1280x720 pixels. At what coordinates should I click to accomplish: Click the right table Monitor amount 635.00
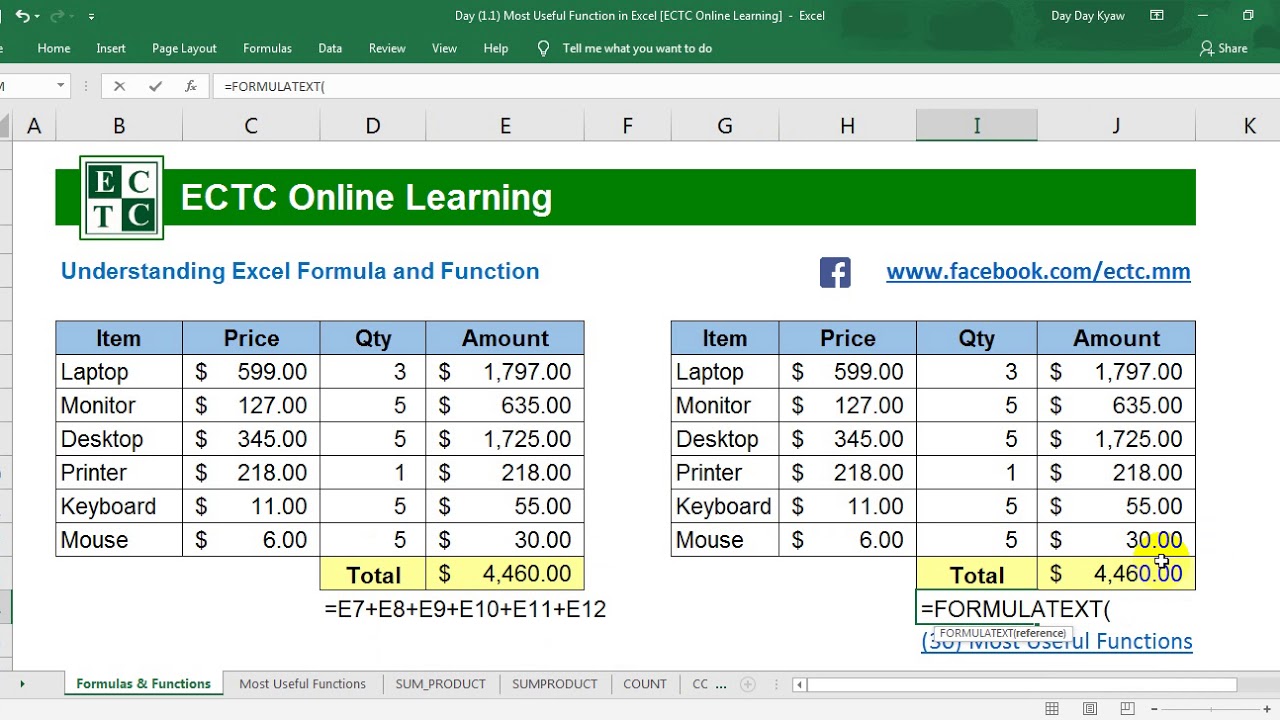click(1116, 405)
